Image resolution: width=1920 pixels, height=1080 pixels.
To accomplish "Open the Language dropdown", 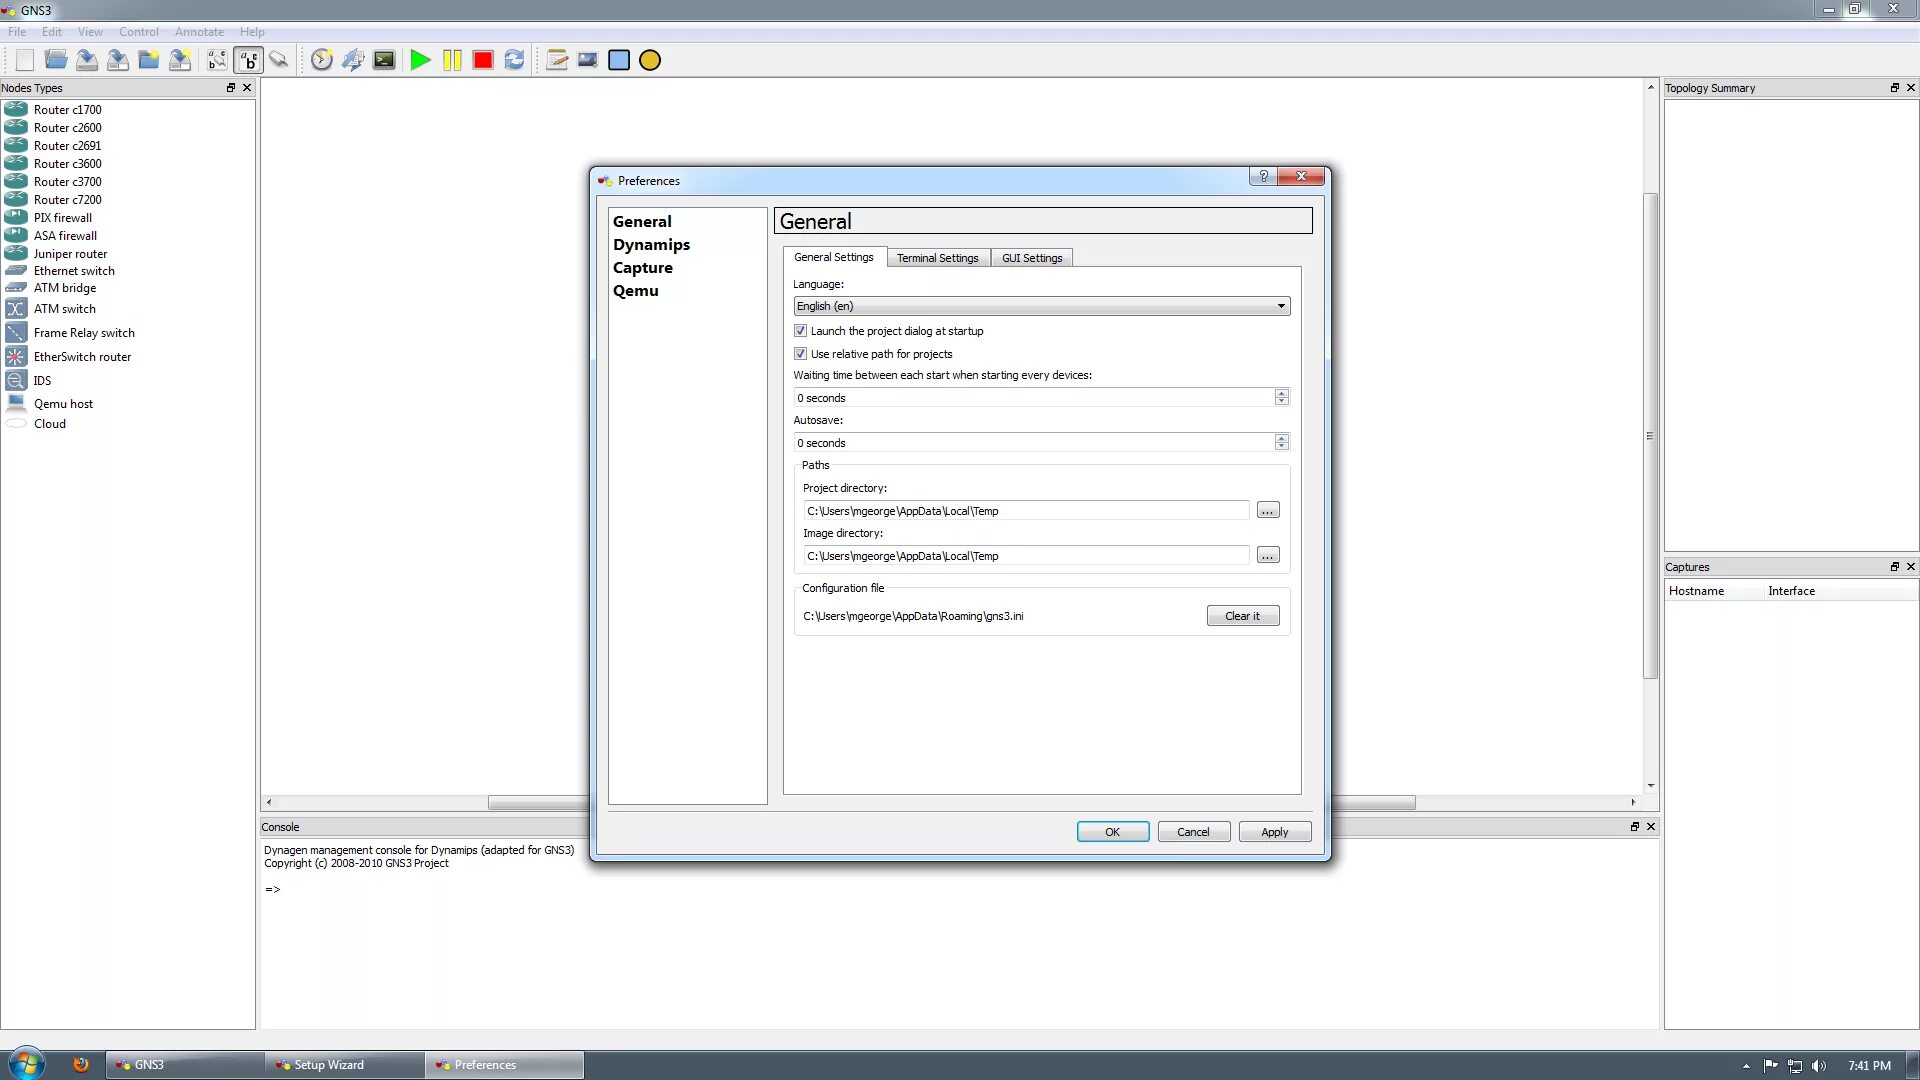I will point(1041,306).
